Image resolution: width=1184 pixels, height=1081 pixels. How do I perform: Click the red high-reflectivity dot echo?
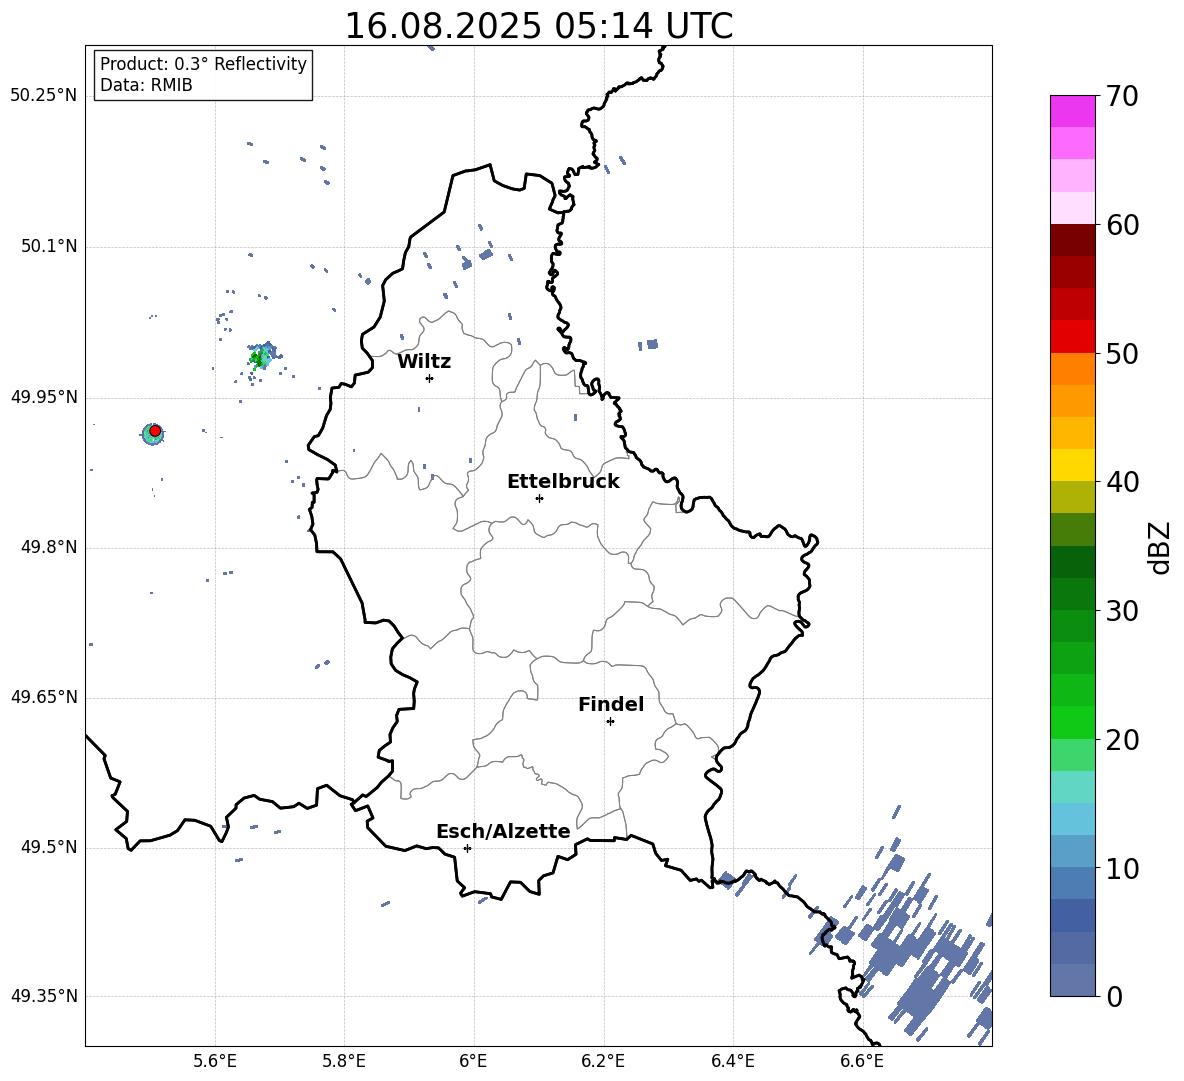pyautogui.click(x=155, y=430)
